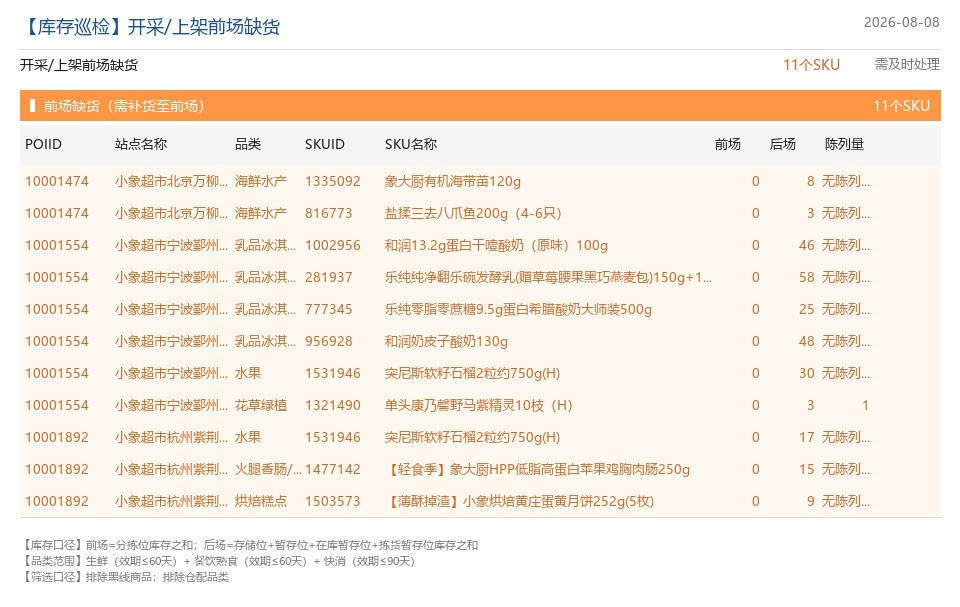Click 火腿香肠/... category cell
This screenshot has width=960, height=607.
point(268,469)
